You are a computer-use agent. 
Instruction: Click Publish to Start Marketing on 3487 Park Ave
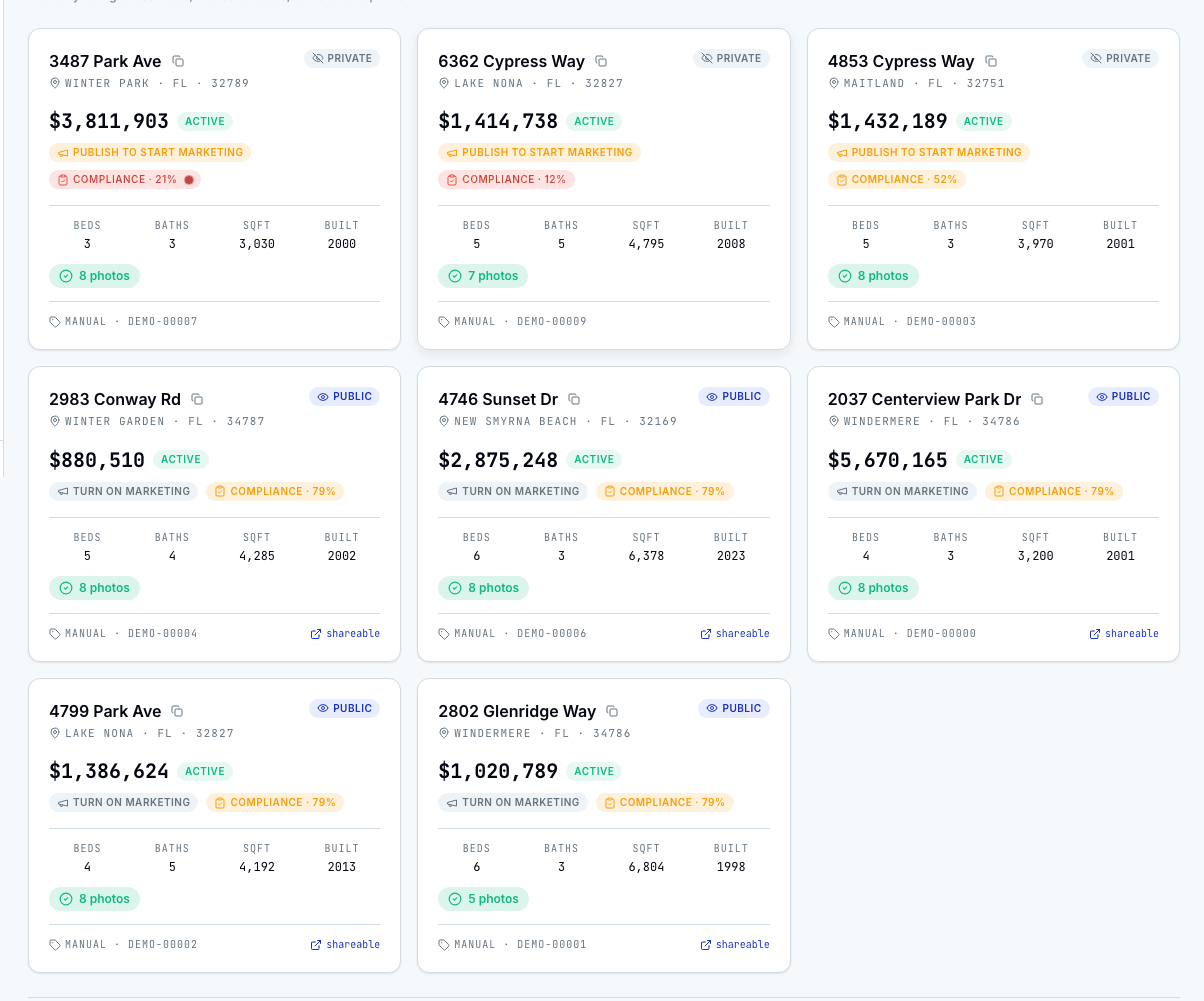(150, 152)
